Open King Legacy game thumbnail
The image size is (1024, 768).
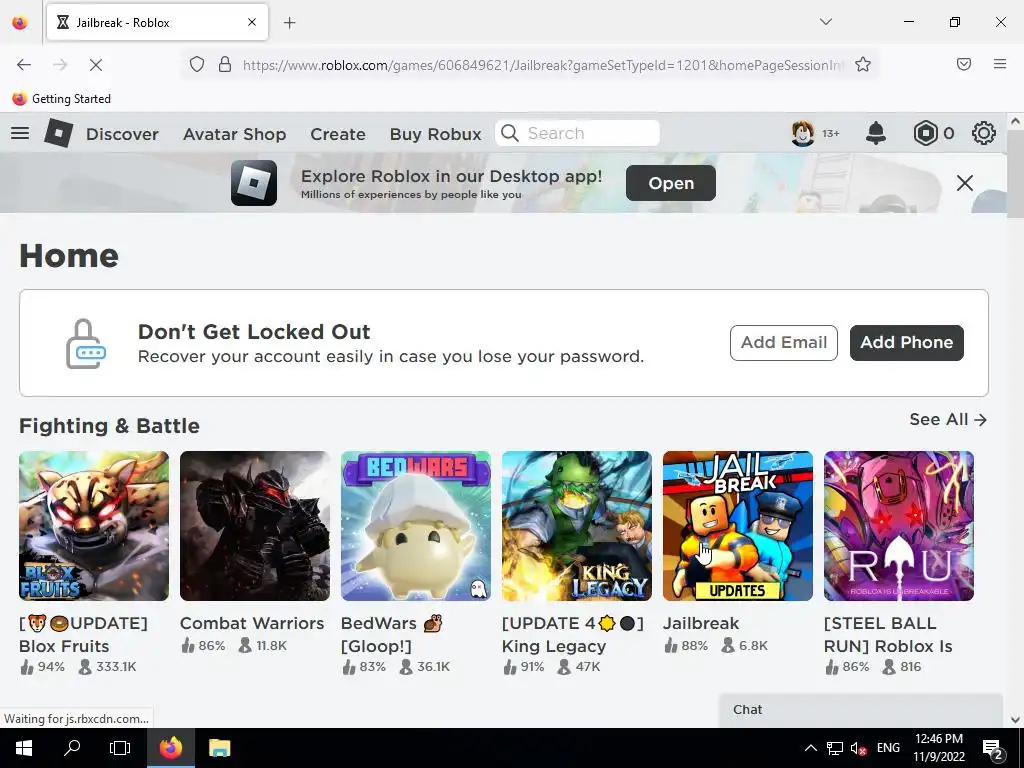pyautogui.click(x=577, y=526)
